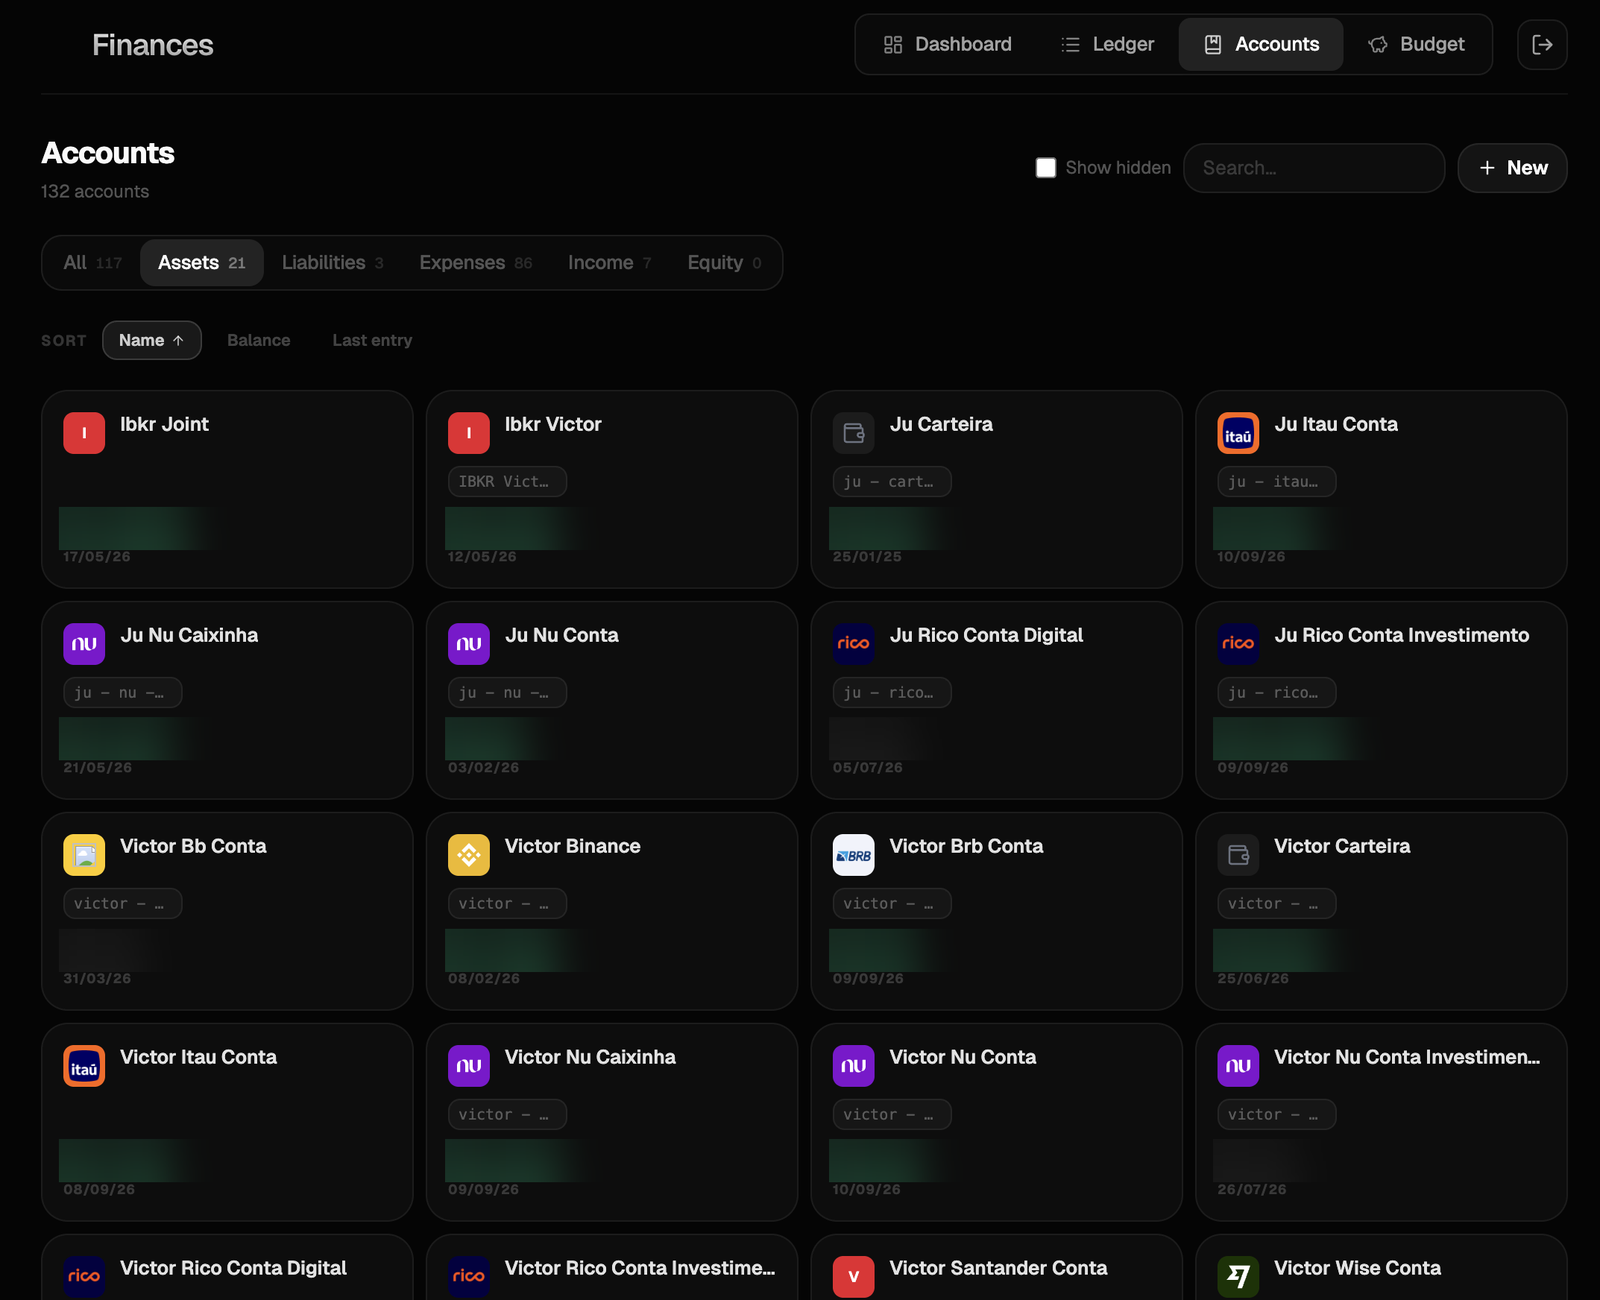Sort accounts by Balance
Viewport: 1600px width, 1300px height.
click(259, 340)
